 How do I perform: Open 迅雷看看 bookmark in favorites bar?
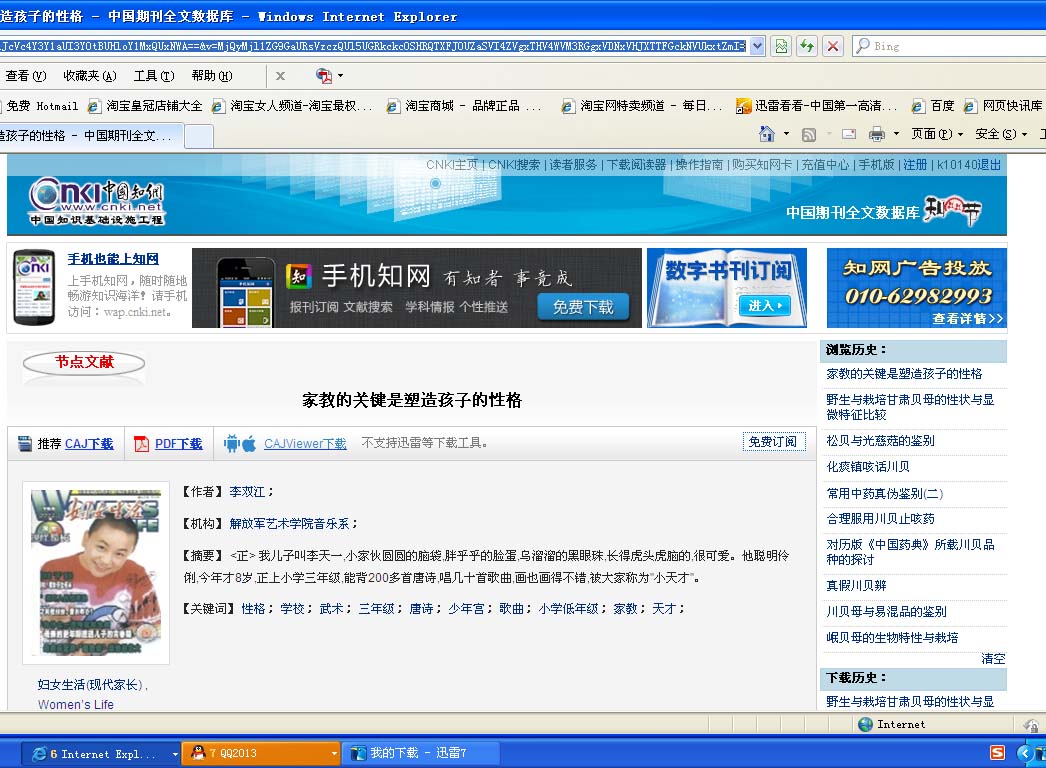coord(817,106)
